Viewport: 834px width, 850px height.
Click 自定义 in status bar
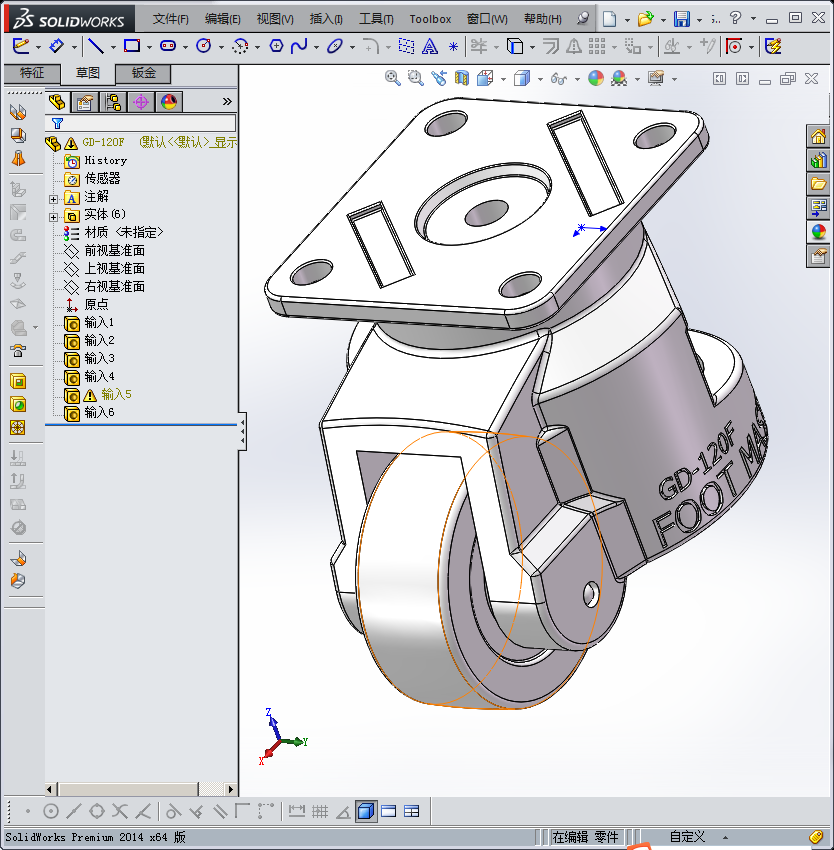(x=687, y=836)
